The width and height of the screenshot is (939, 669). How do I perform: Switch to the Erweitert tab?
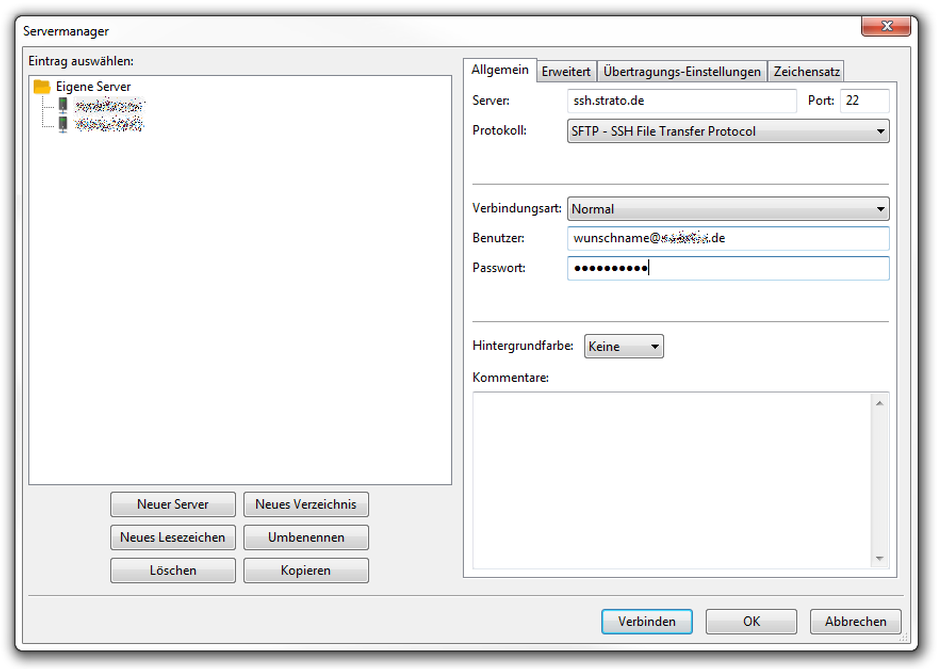point(566,70)
